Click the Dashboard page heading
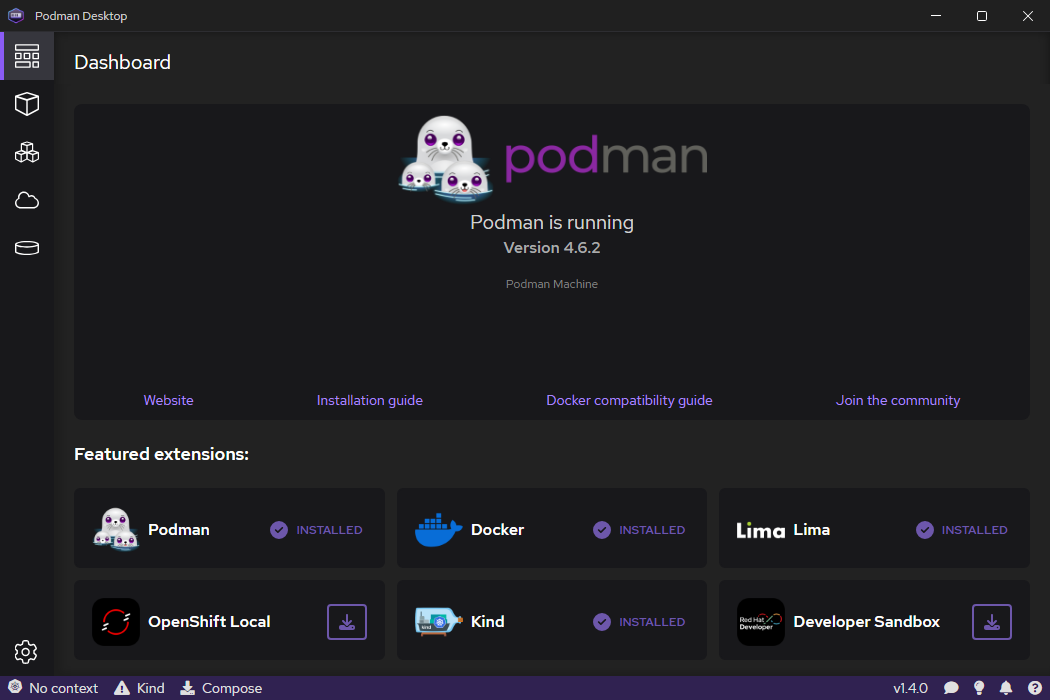 [x=123, y=62]
